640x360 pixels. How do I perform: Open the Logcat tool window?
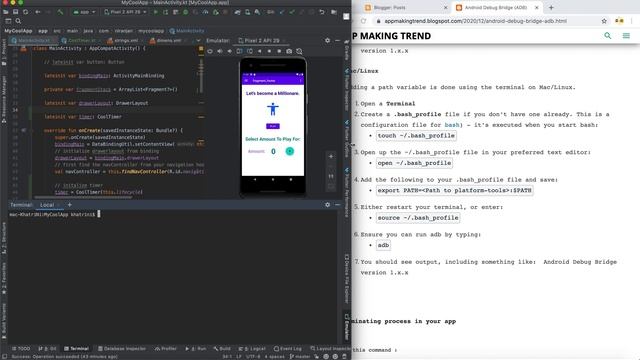(252, 349)
